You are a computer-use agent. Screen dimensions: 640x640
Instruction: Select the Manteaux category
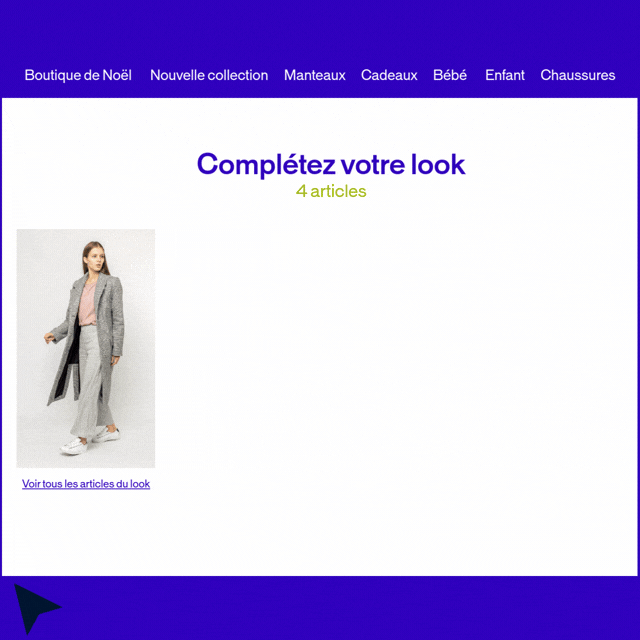(x=315, y=75)
